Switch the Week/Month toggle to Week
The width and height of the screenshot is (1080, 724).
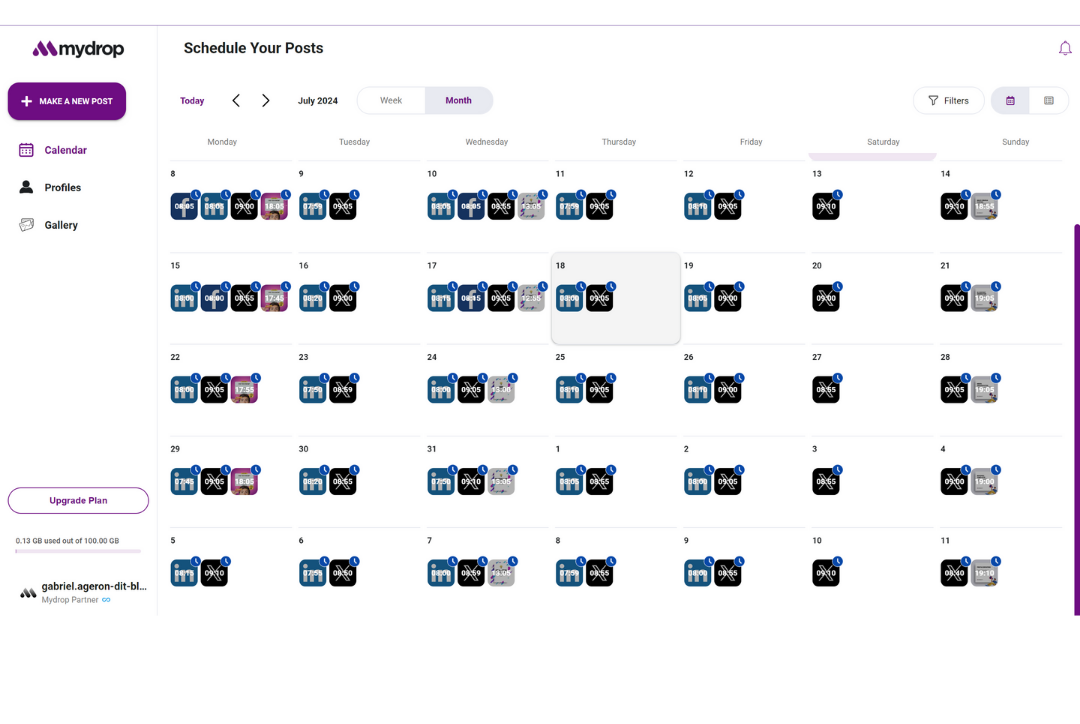[391, 100]
